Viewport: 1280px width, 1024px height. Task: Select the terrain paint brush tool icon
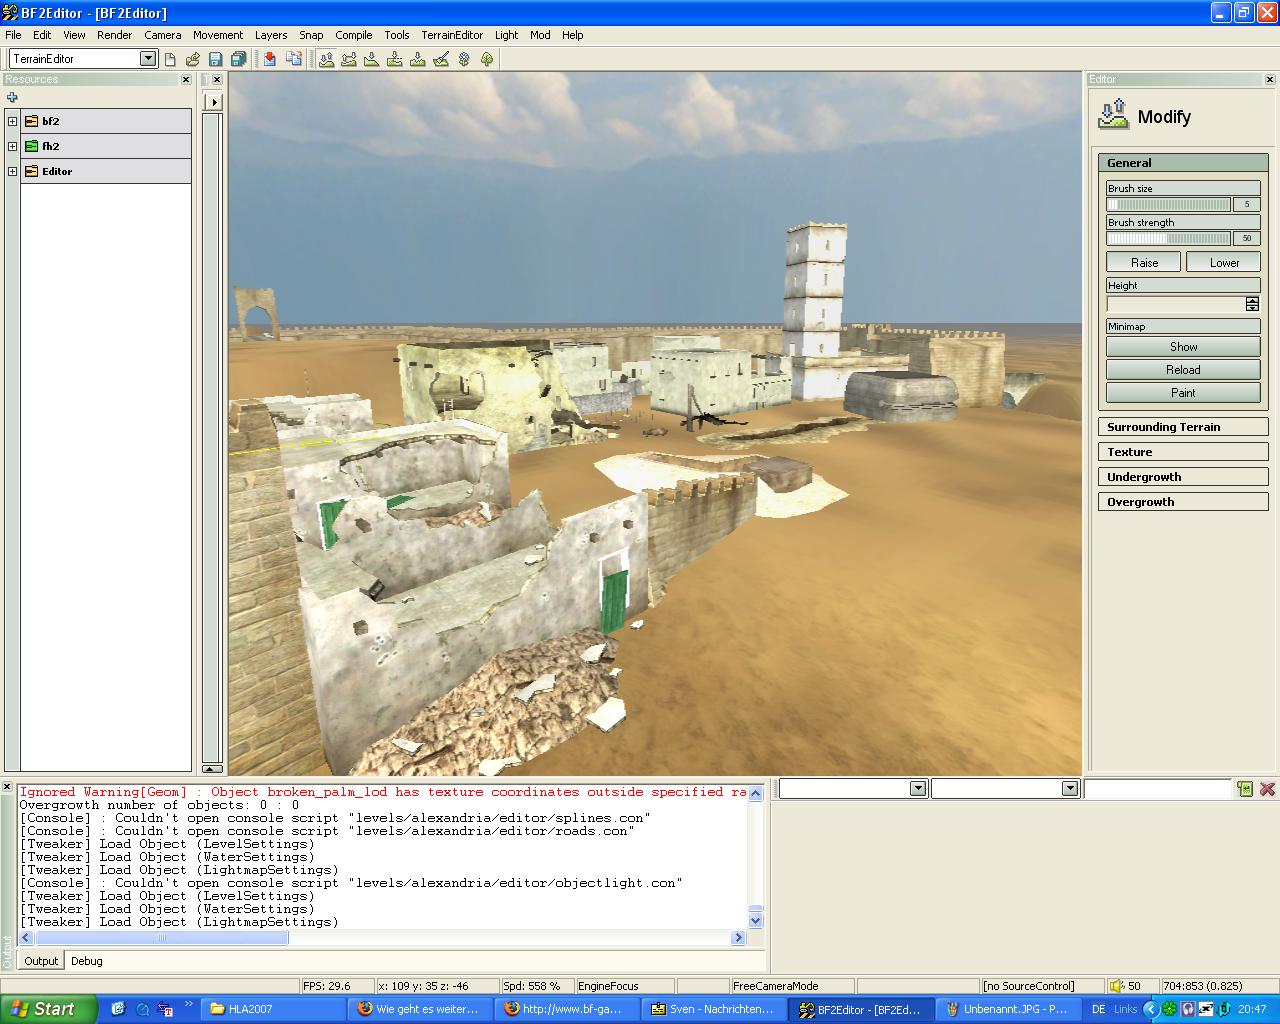point(441,59)
